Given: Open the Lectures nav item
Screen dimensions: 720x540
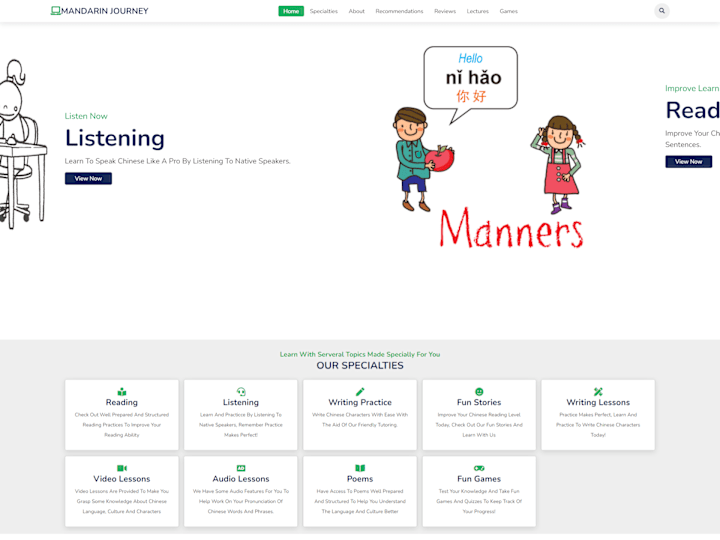Looking at the screenshot, I should 478,11.
